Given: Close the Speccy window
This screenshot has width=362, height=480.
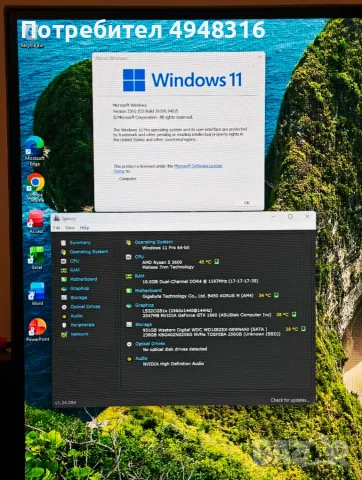Looking at the screenshot, I should pyautogui.click(x=307, y=217).
